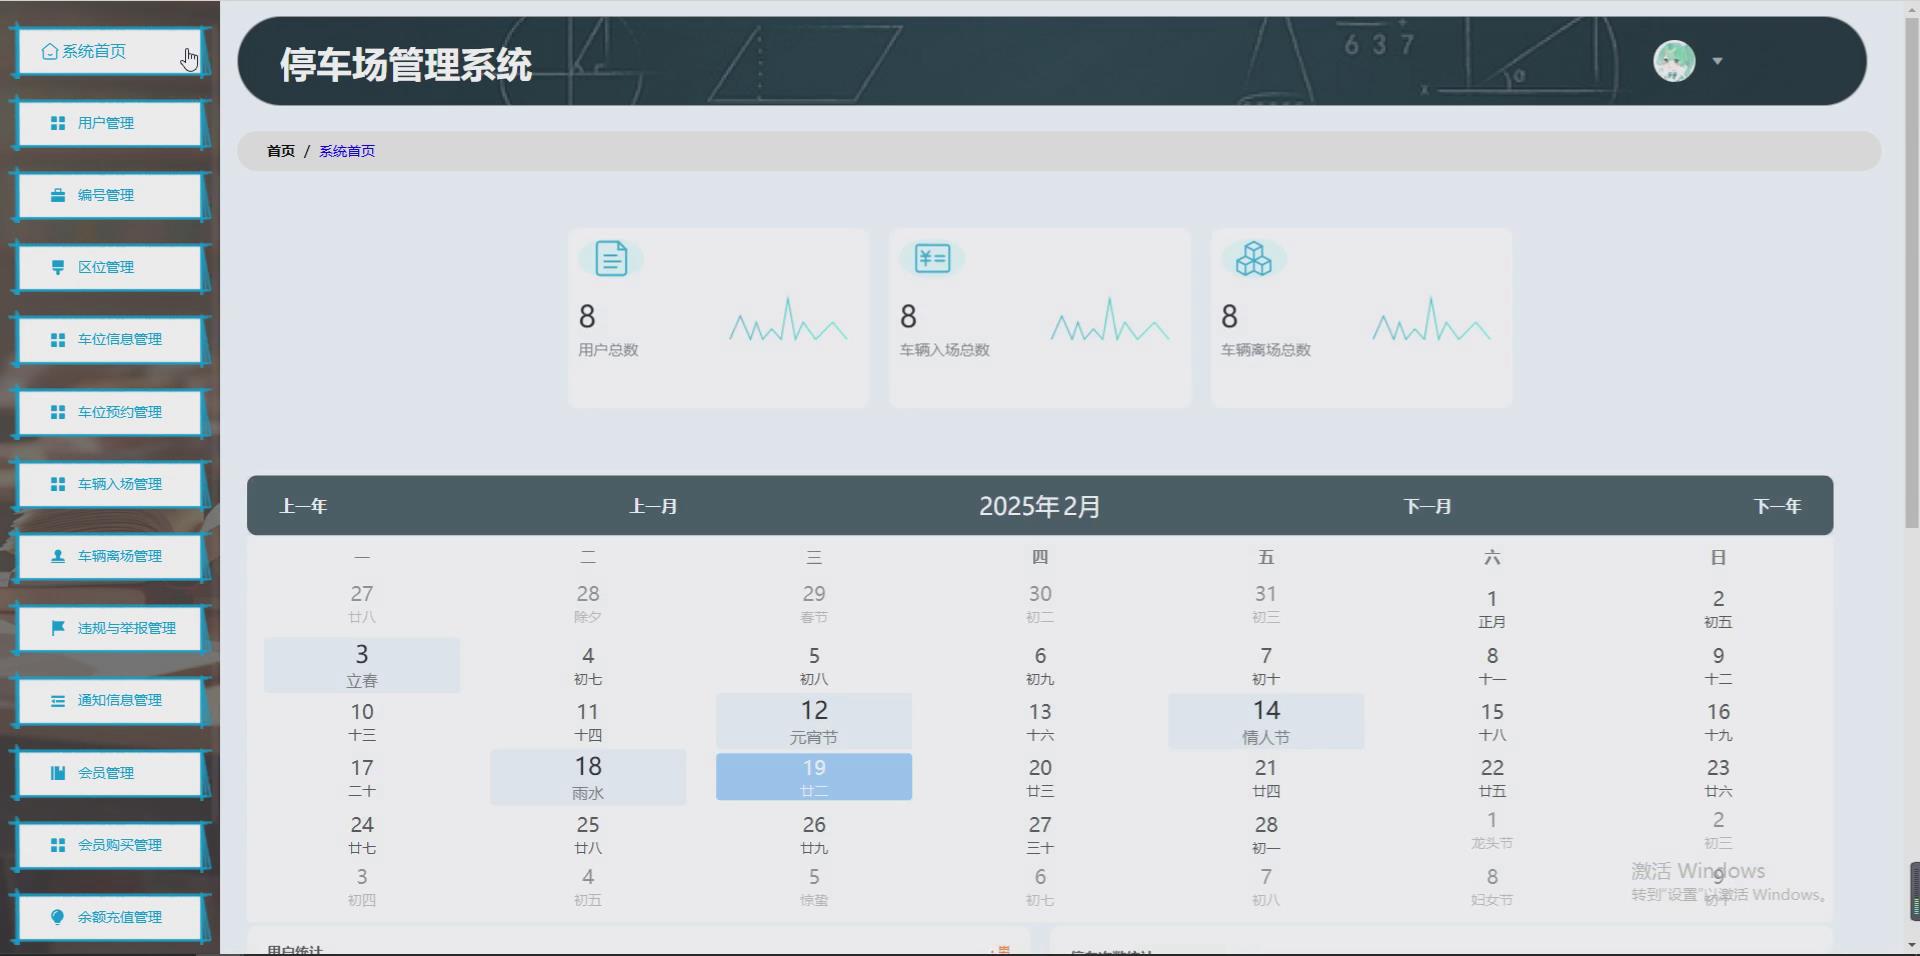The image size is (1920, 956).
Task: Select date 5 惊蛰 in calendar
Action: (x=814, y=887)
